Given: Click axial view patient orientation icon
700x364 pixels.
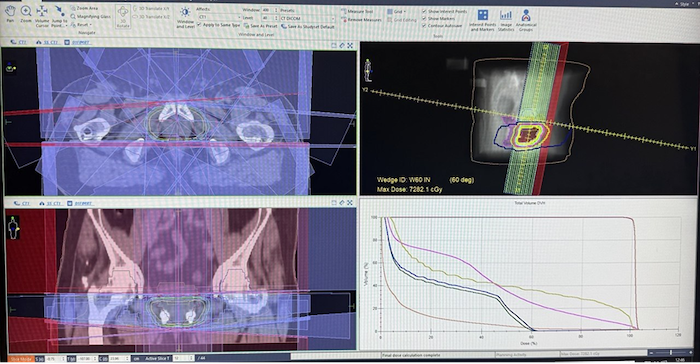Looking at the screenshot, I should tap(10, 68).
